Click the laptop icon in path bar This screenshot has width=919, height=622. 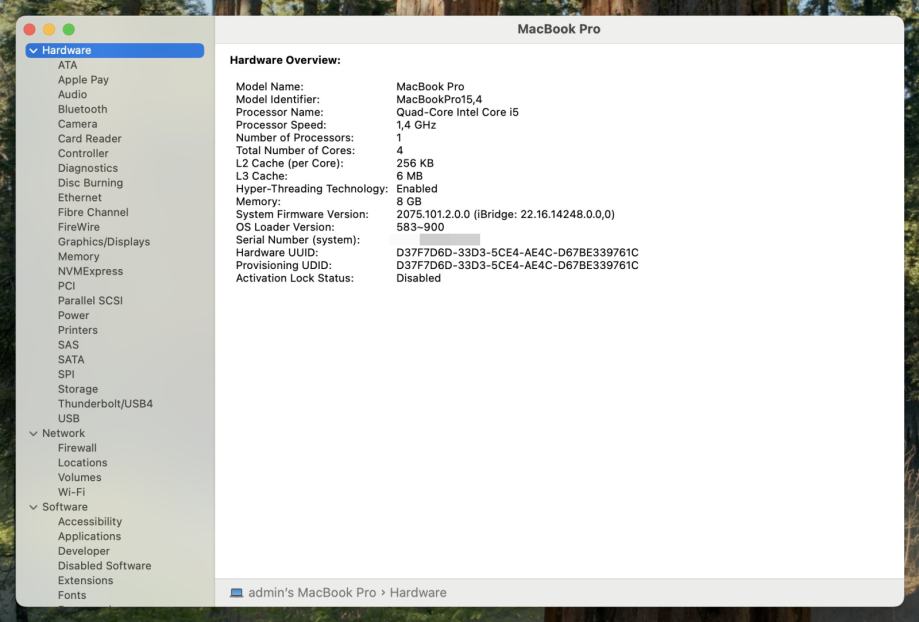tap(236, 593)
